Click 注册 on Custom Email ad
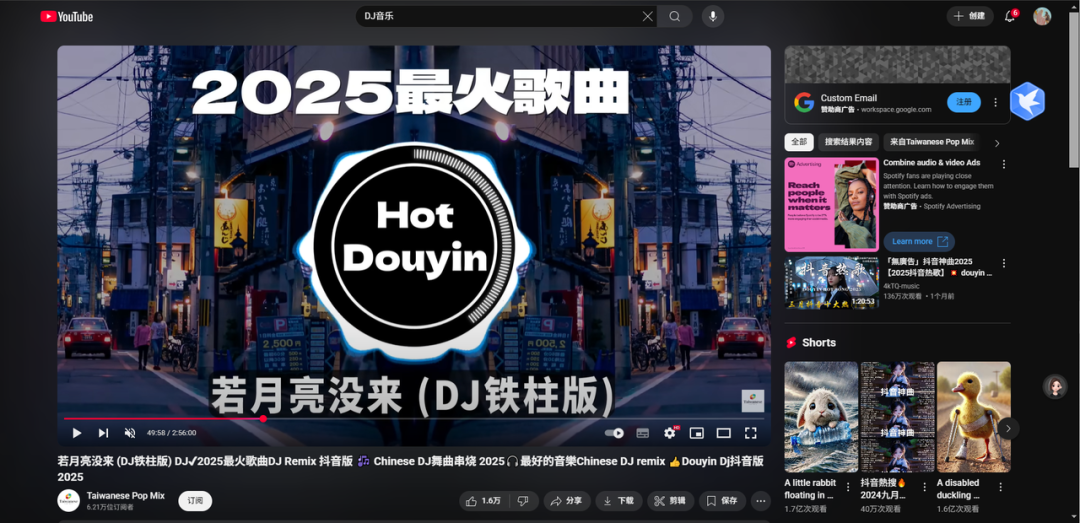The height and width of the screenshot is (523, 1080). click(x=964, y=102)
